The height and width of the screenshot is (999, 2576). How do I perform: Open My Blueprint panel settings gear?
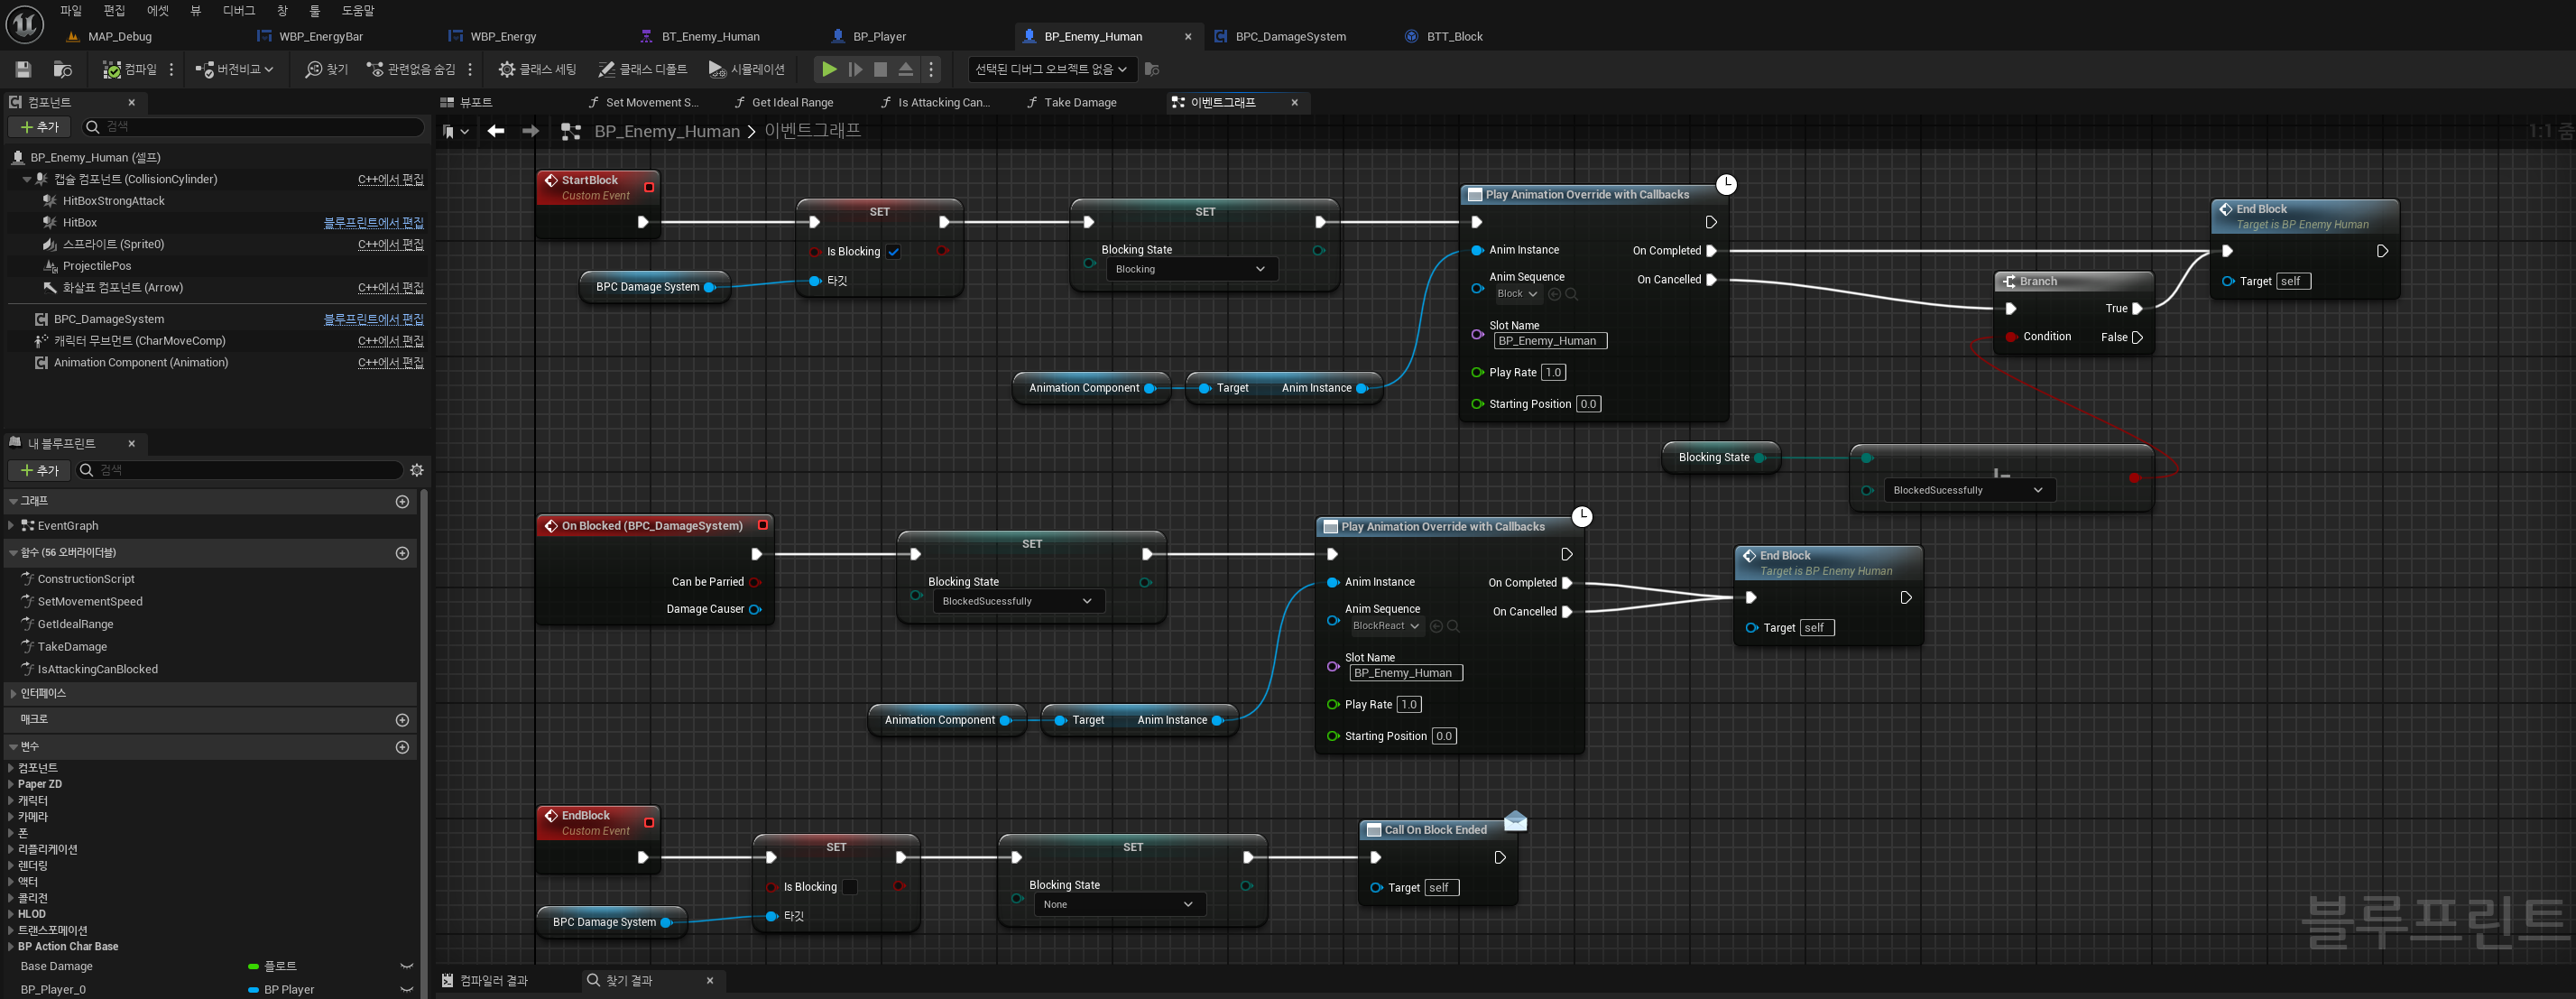pos(417,470)
